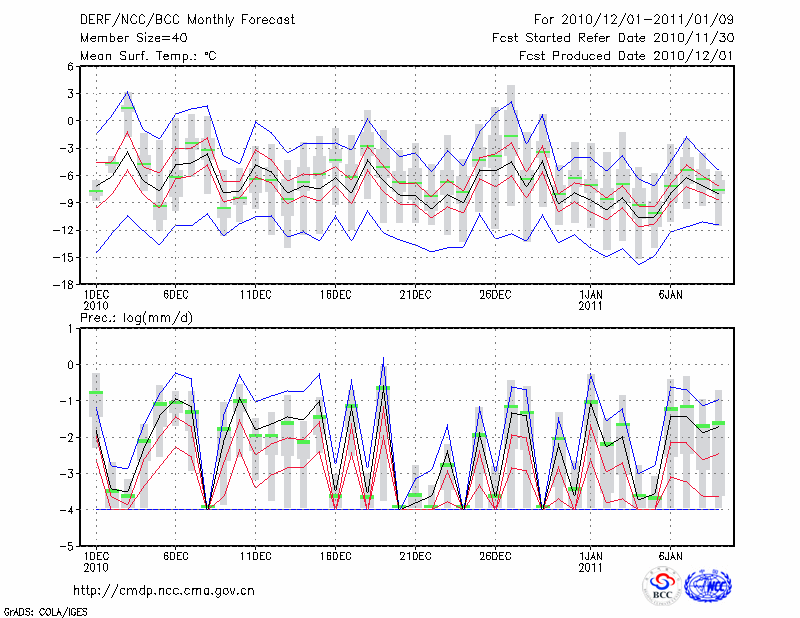Open the cmdp.ncc.cma.gov.cn link
800x618 pixels.
click(x=164, y=590)
